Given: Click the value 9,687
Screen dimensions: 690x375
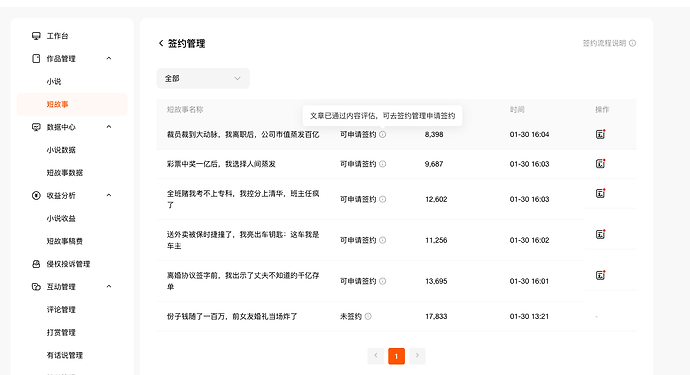Looking at the screenshot, I should pos(434,164).
